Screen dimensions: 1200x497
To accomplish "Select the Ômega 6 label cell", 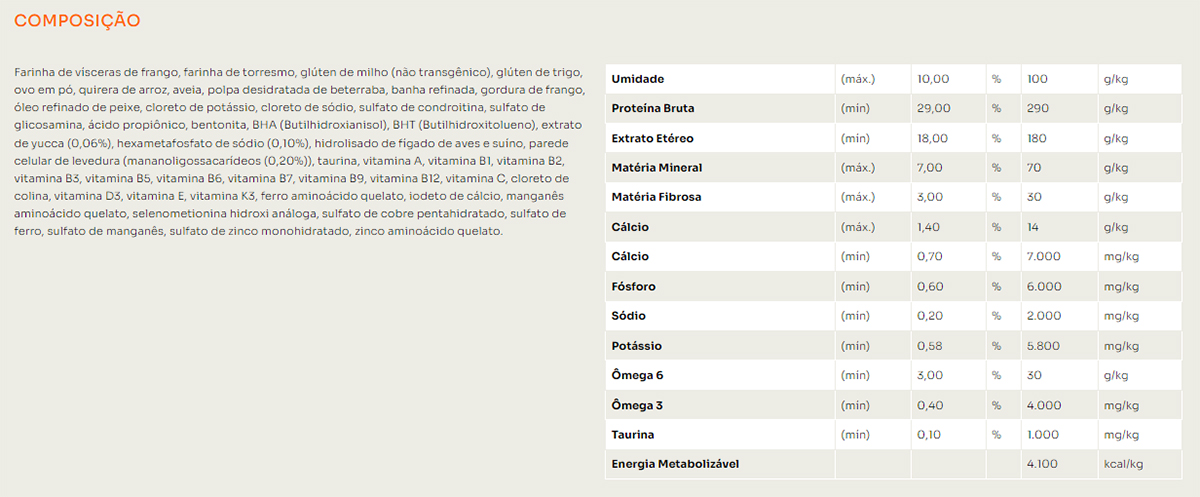I will 638,376.
